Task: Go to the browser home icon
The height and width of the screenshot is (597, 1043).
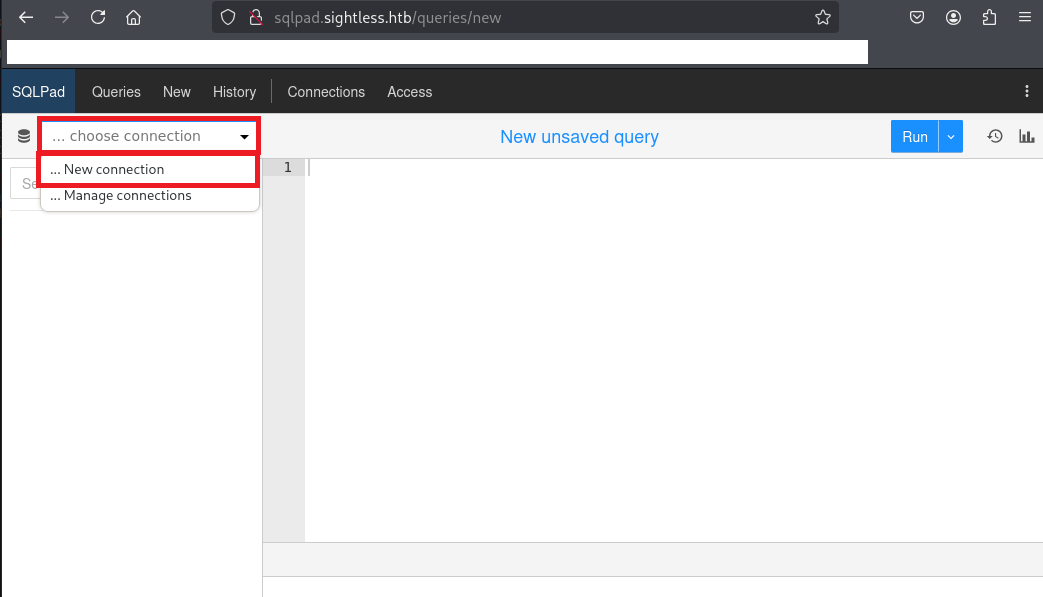Action: coord(133,17)
